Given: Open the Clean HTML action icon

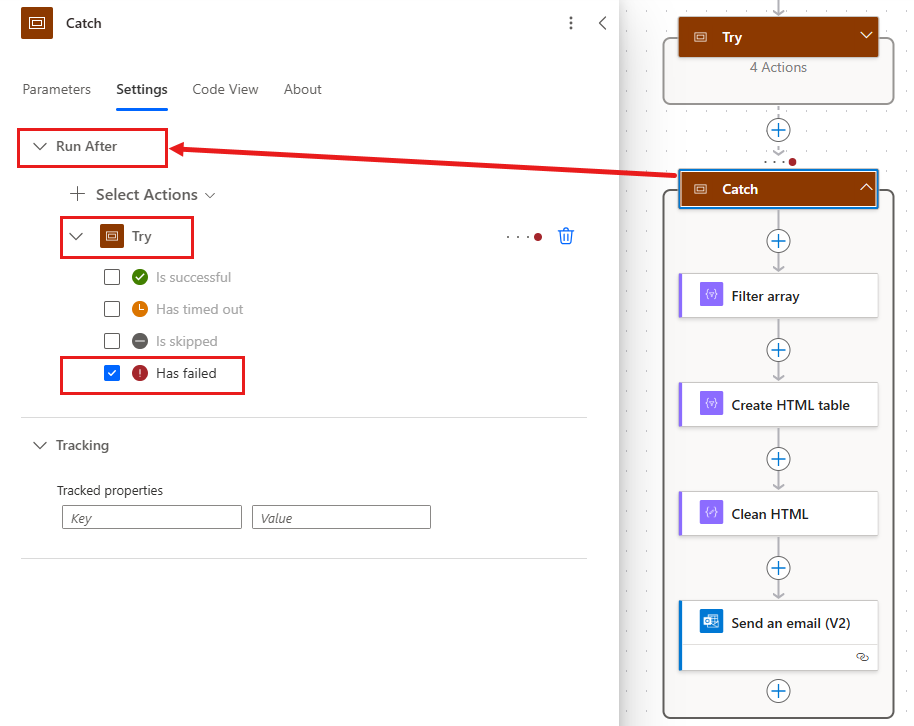Looking at the screenshot, I should [710, 513].
